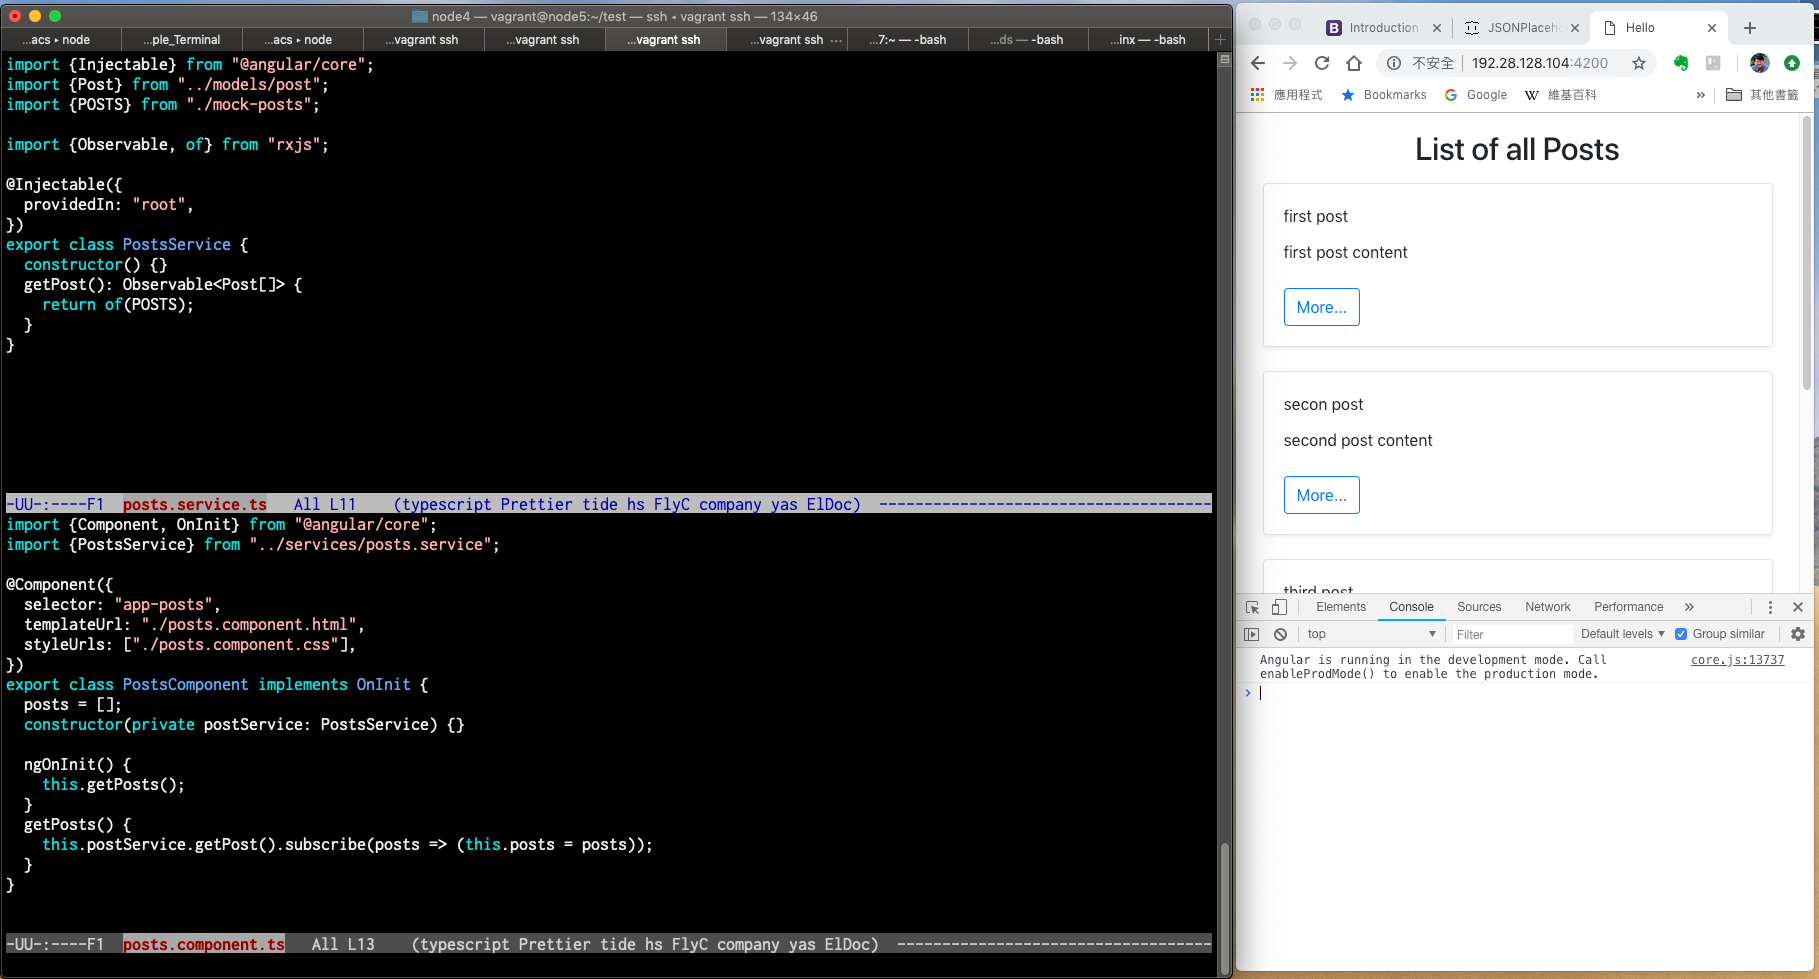Switch to the Network panel

coord(1548,607)
